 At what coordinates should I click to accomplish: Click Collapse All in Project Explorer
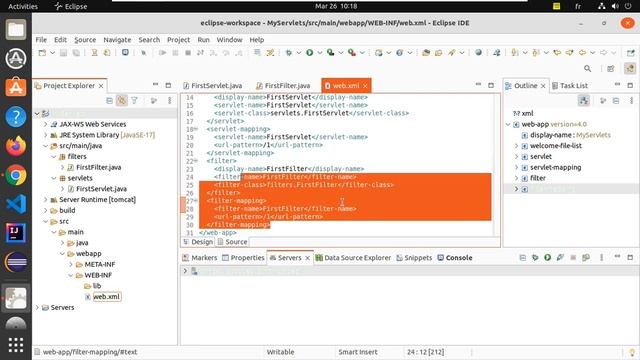[109, 100]
